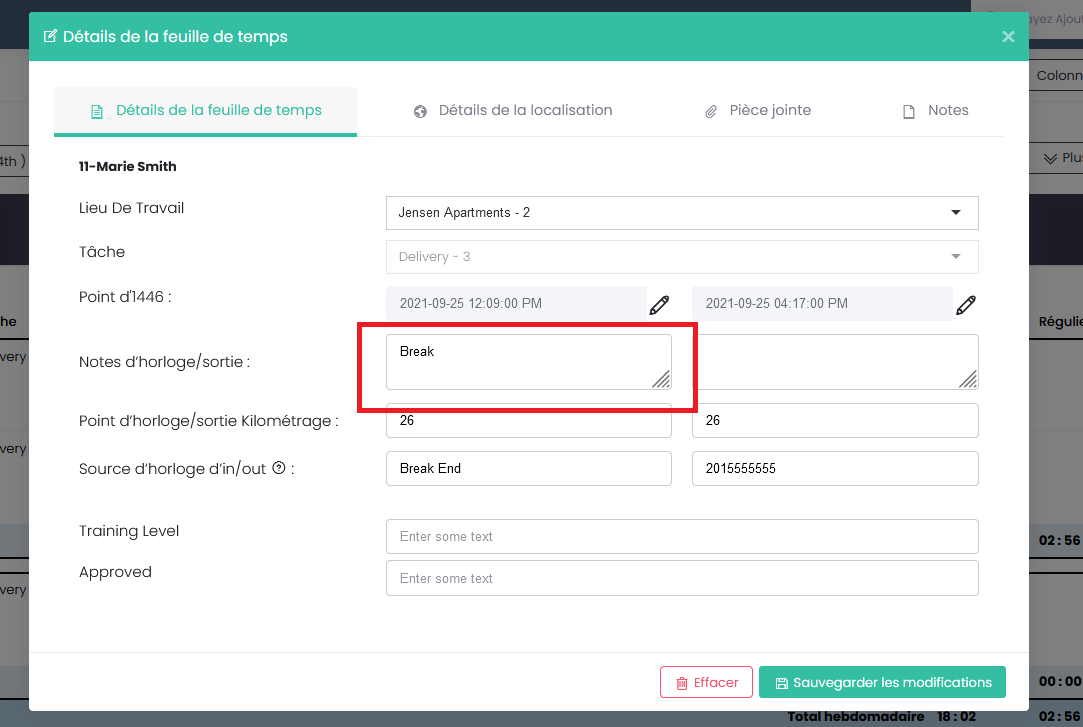Close the timesheet details dialog
1083x727 pixels.
[1008, 37]
